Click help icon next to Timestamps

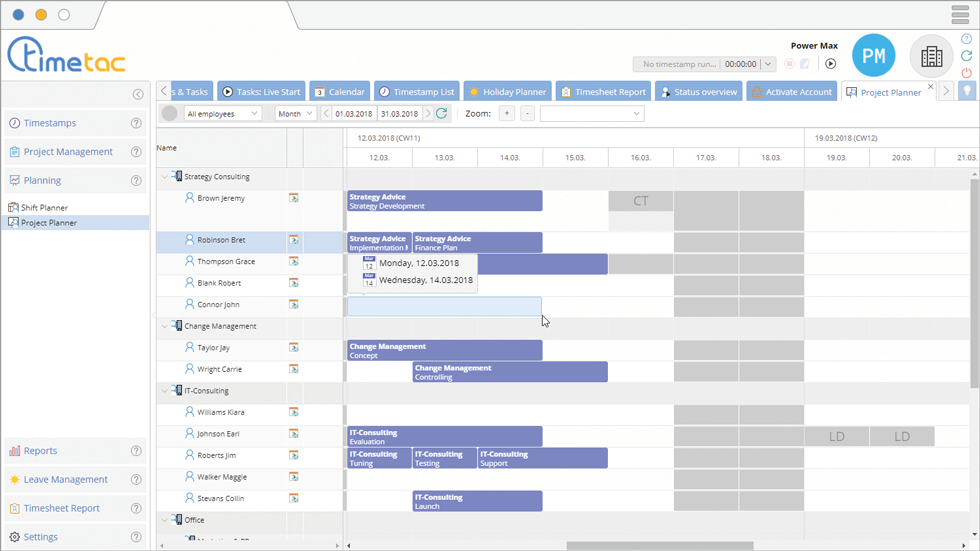[136, 124]
